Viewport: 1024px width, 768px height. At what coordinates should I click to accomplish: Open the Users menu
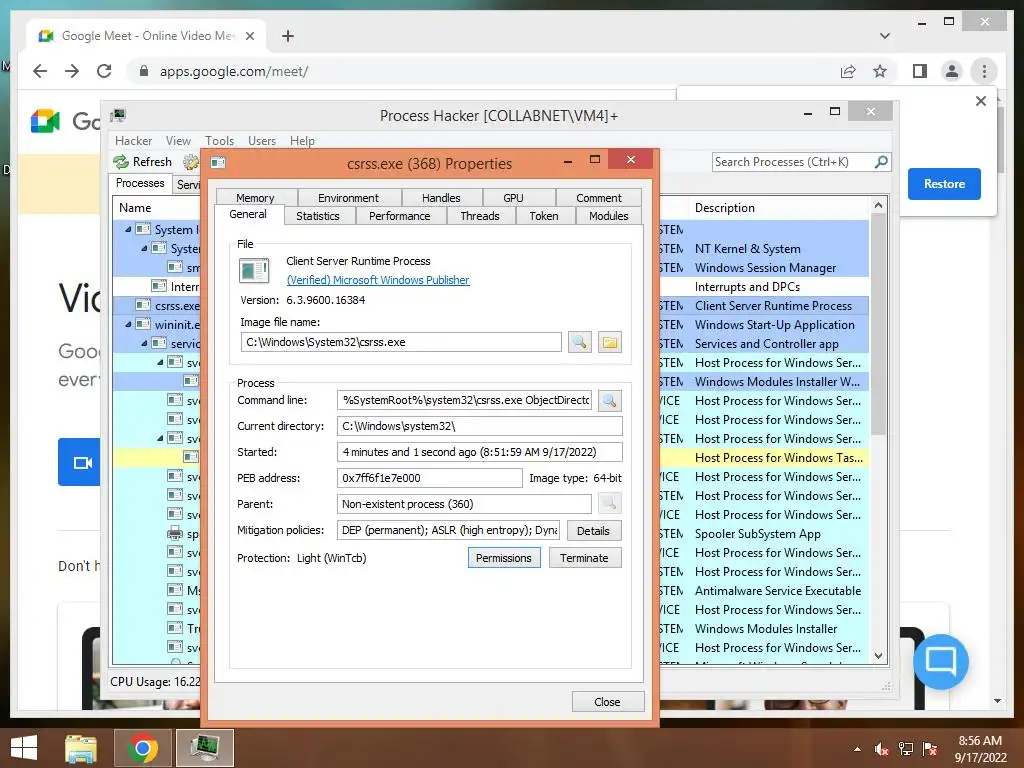point(262,140)
